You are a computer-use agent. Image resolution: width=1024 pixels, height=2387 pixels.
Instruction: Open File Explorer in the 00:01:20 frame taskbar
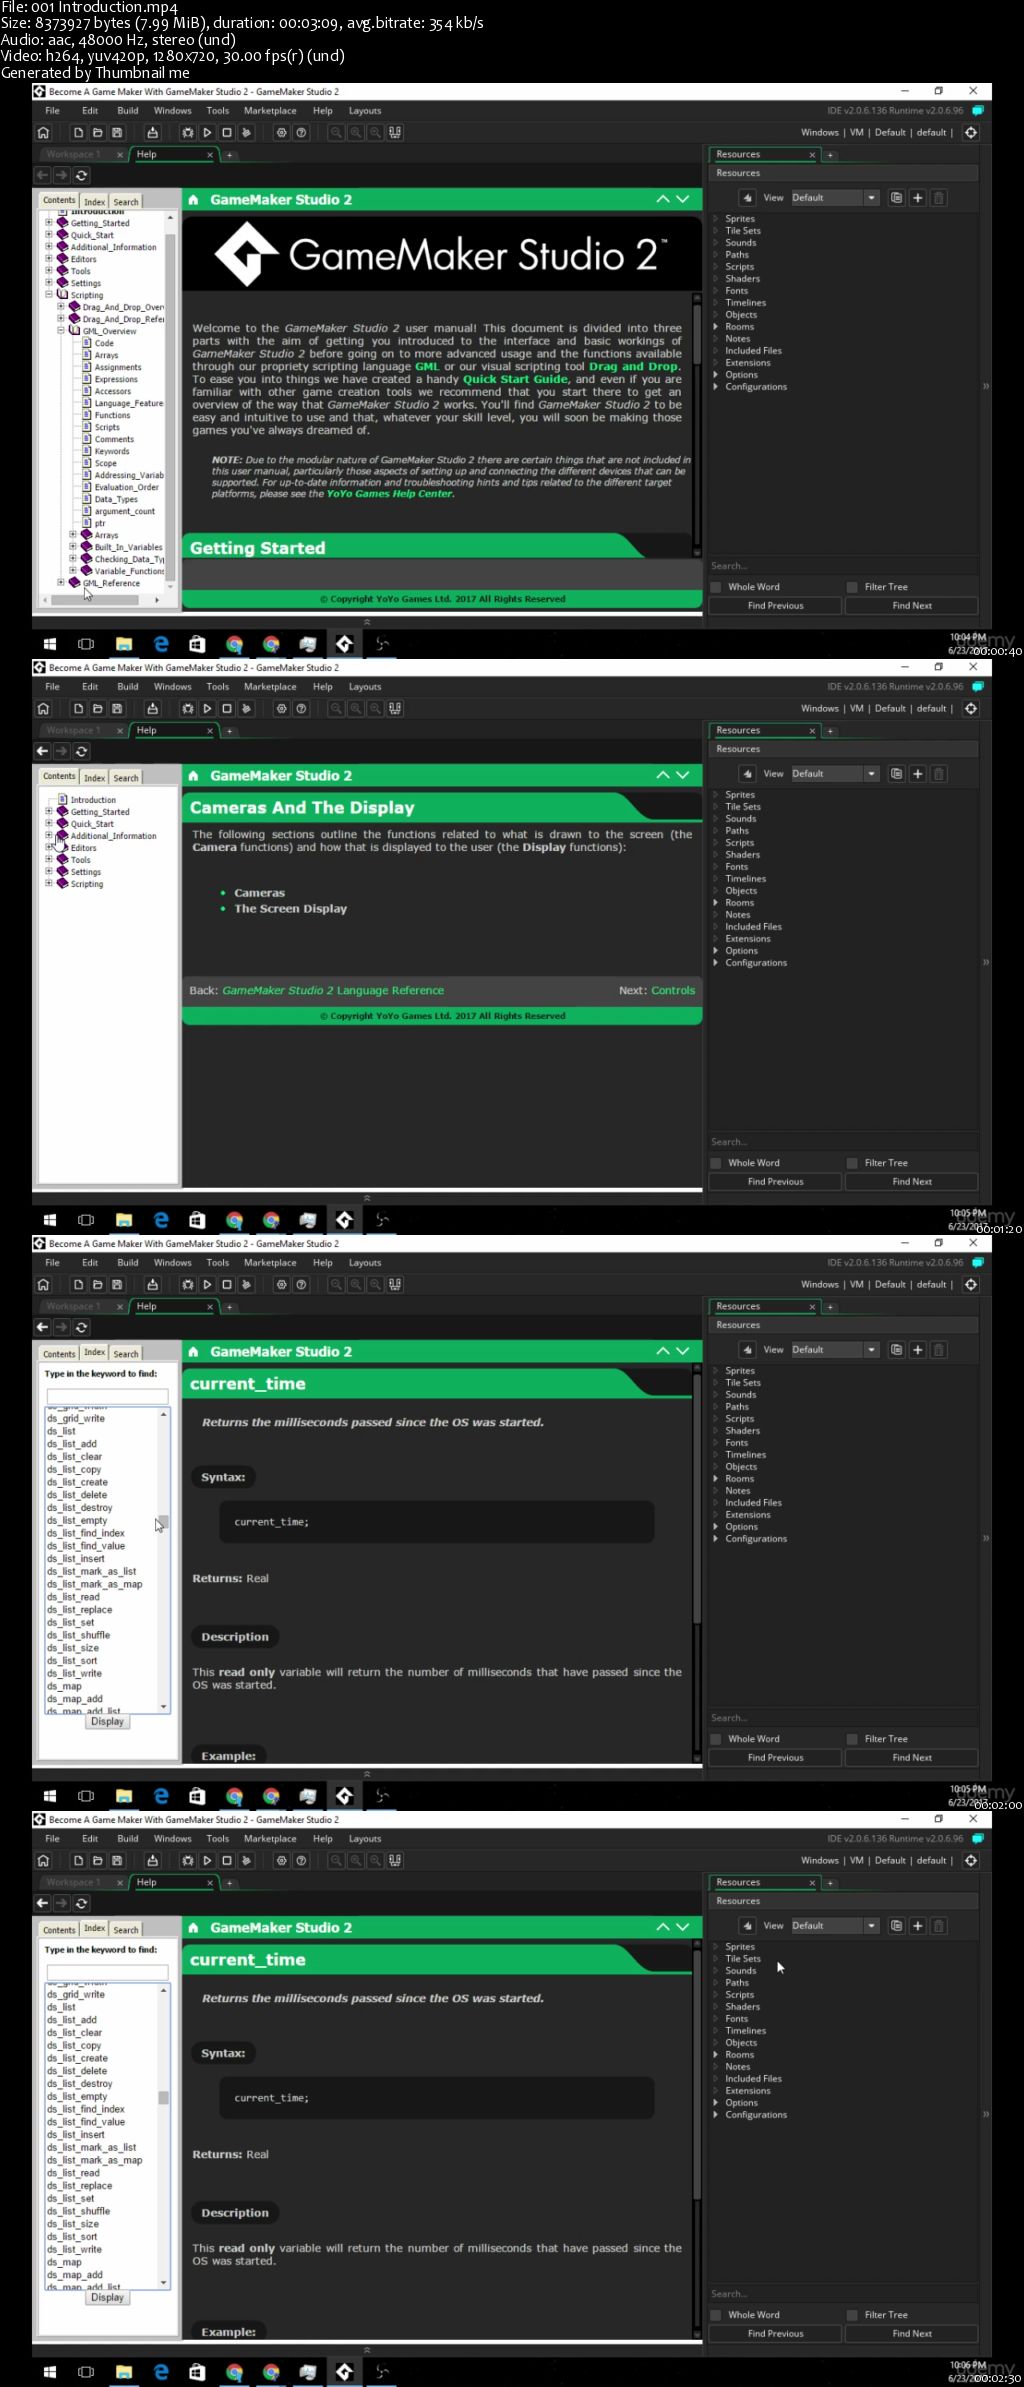pos(124,1220)
